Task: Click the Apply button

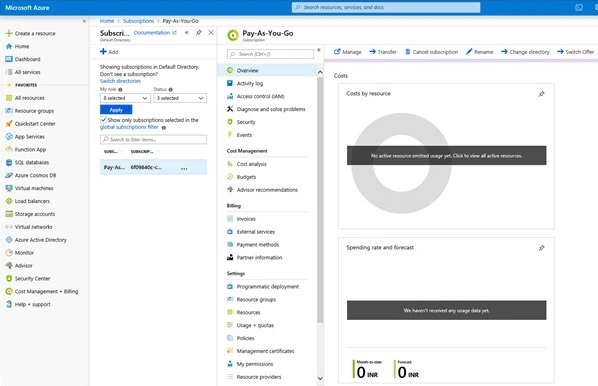Action: 116,110
